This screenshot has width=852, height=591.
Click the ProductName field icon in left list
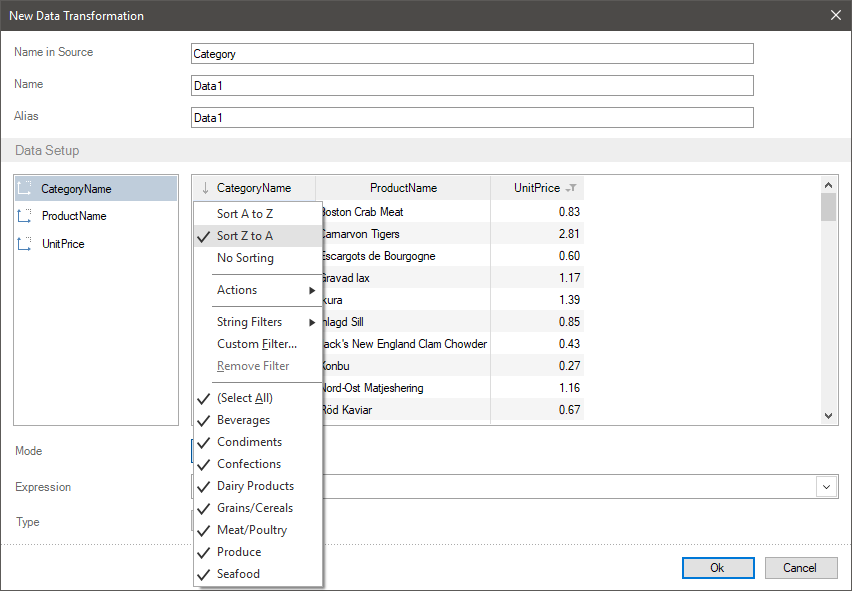(25, 216)
